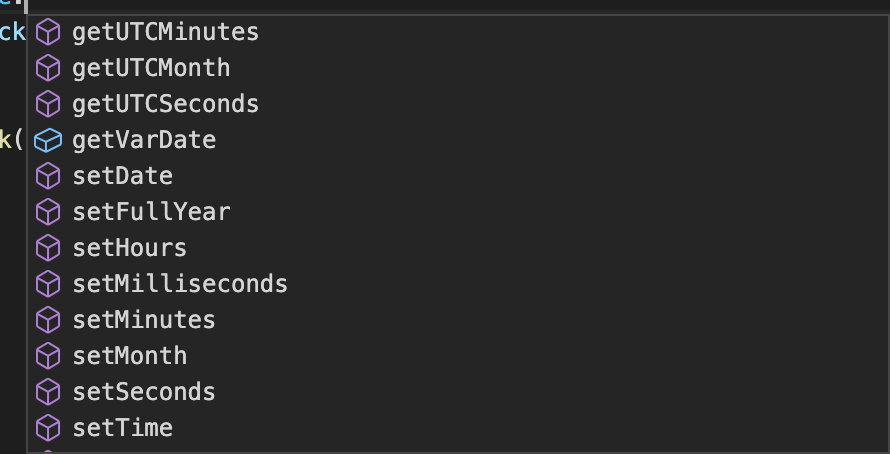Select getVarDate in the suggestion list
Screen dimensions: 890x454
click(458, 140)
